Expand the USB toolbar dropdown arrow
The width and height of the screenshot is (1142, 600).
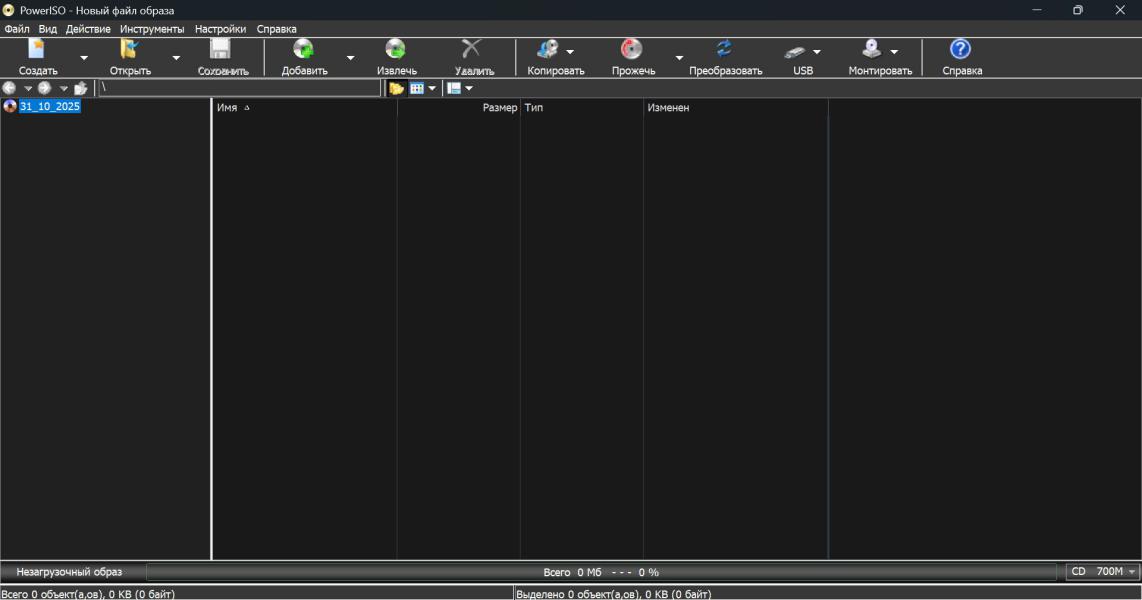tap(817, 52)
